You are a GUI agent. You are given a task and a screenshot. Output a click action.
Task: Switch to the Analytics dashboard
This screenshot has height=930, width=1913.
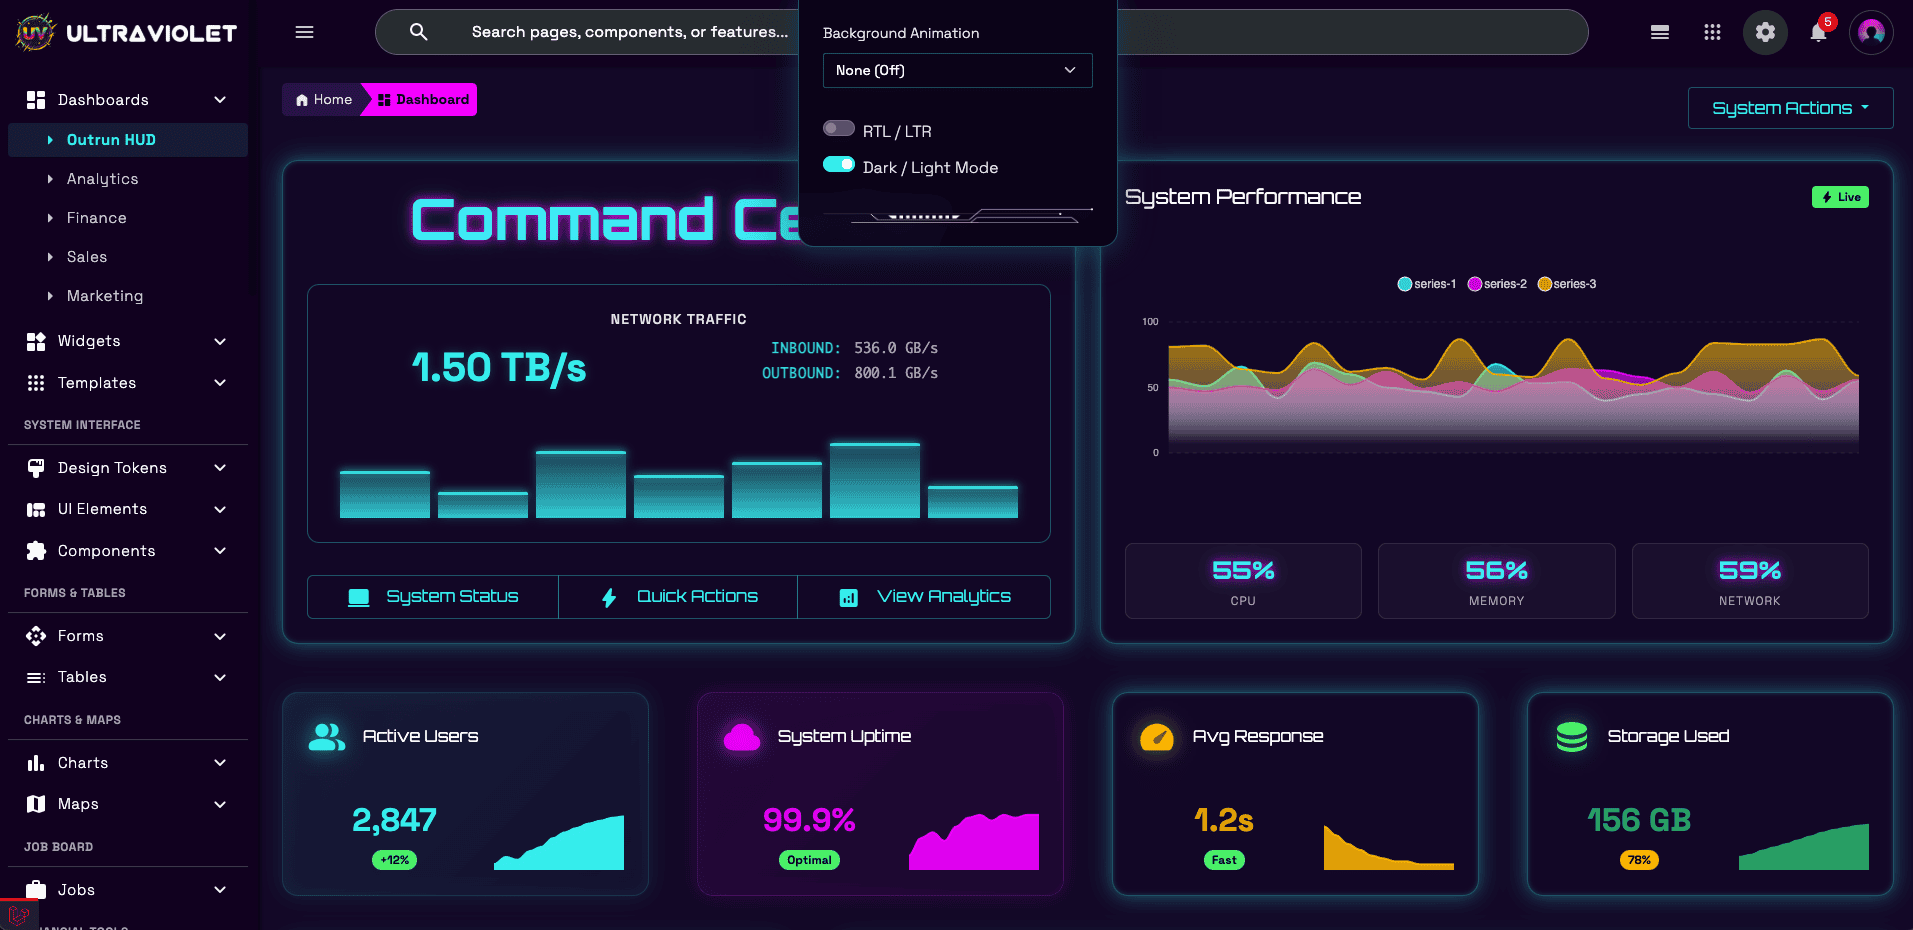coord(102,178)
